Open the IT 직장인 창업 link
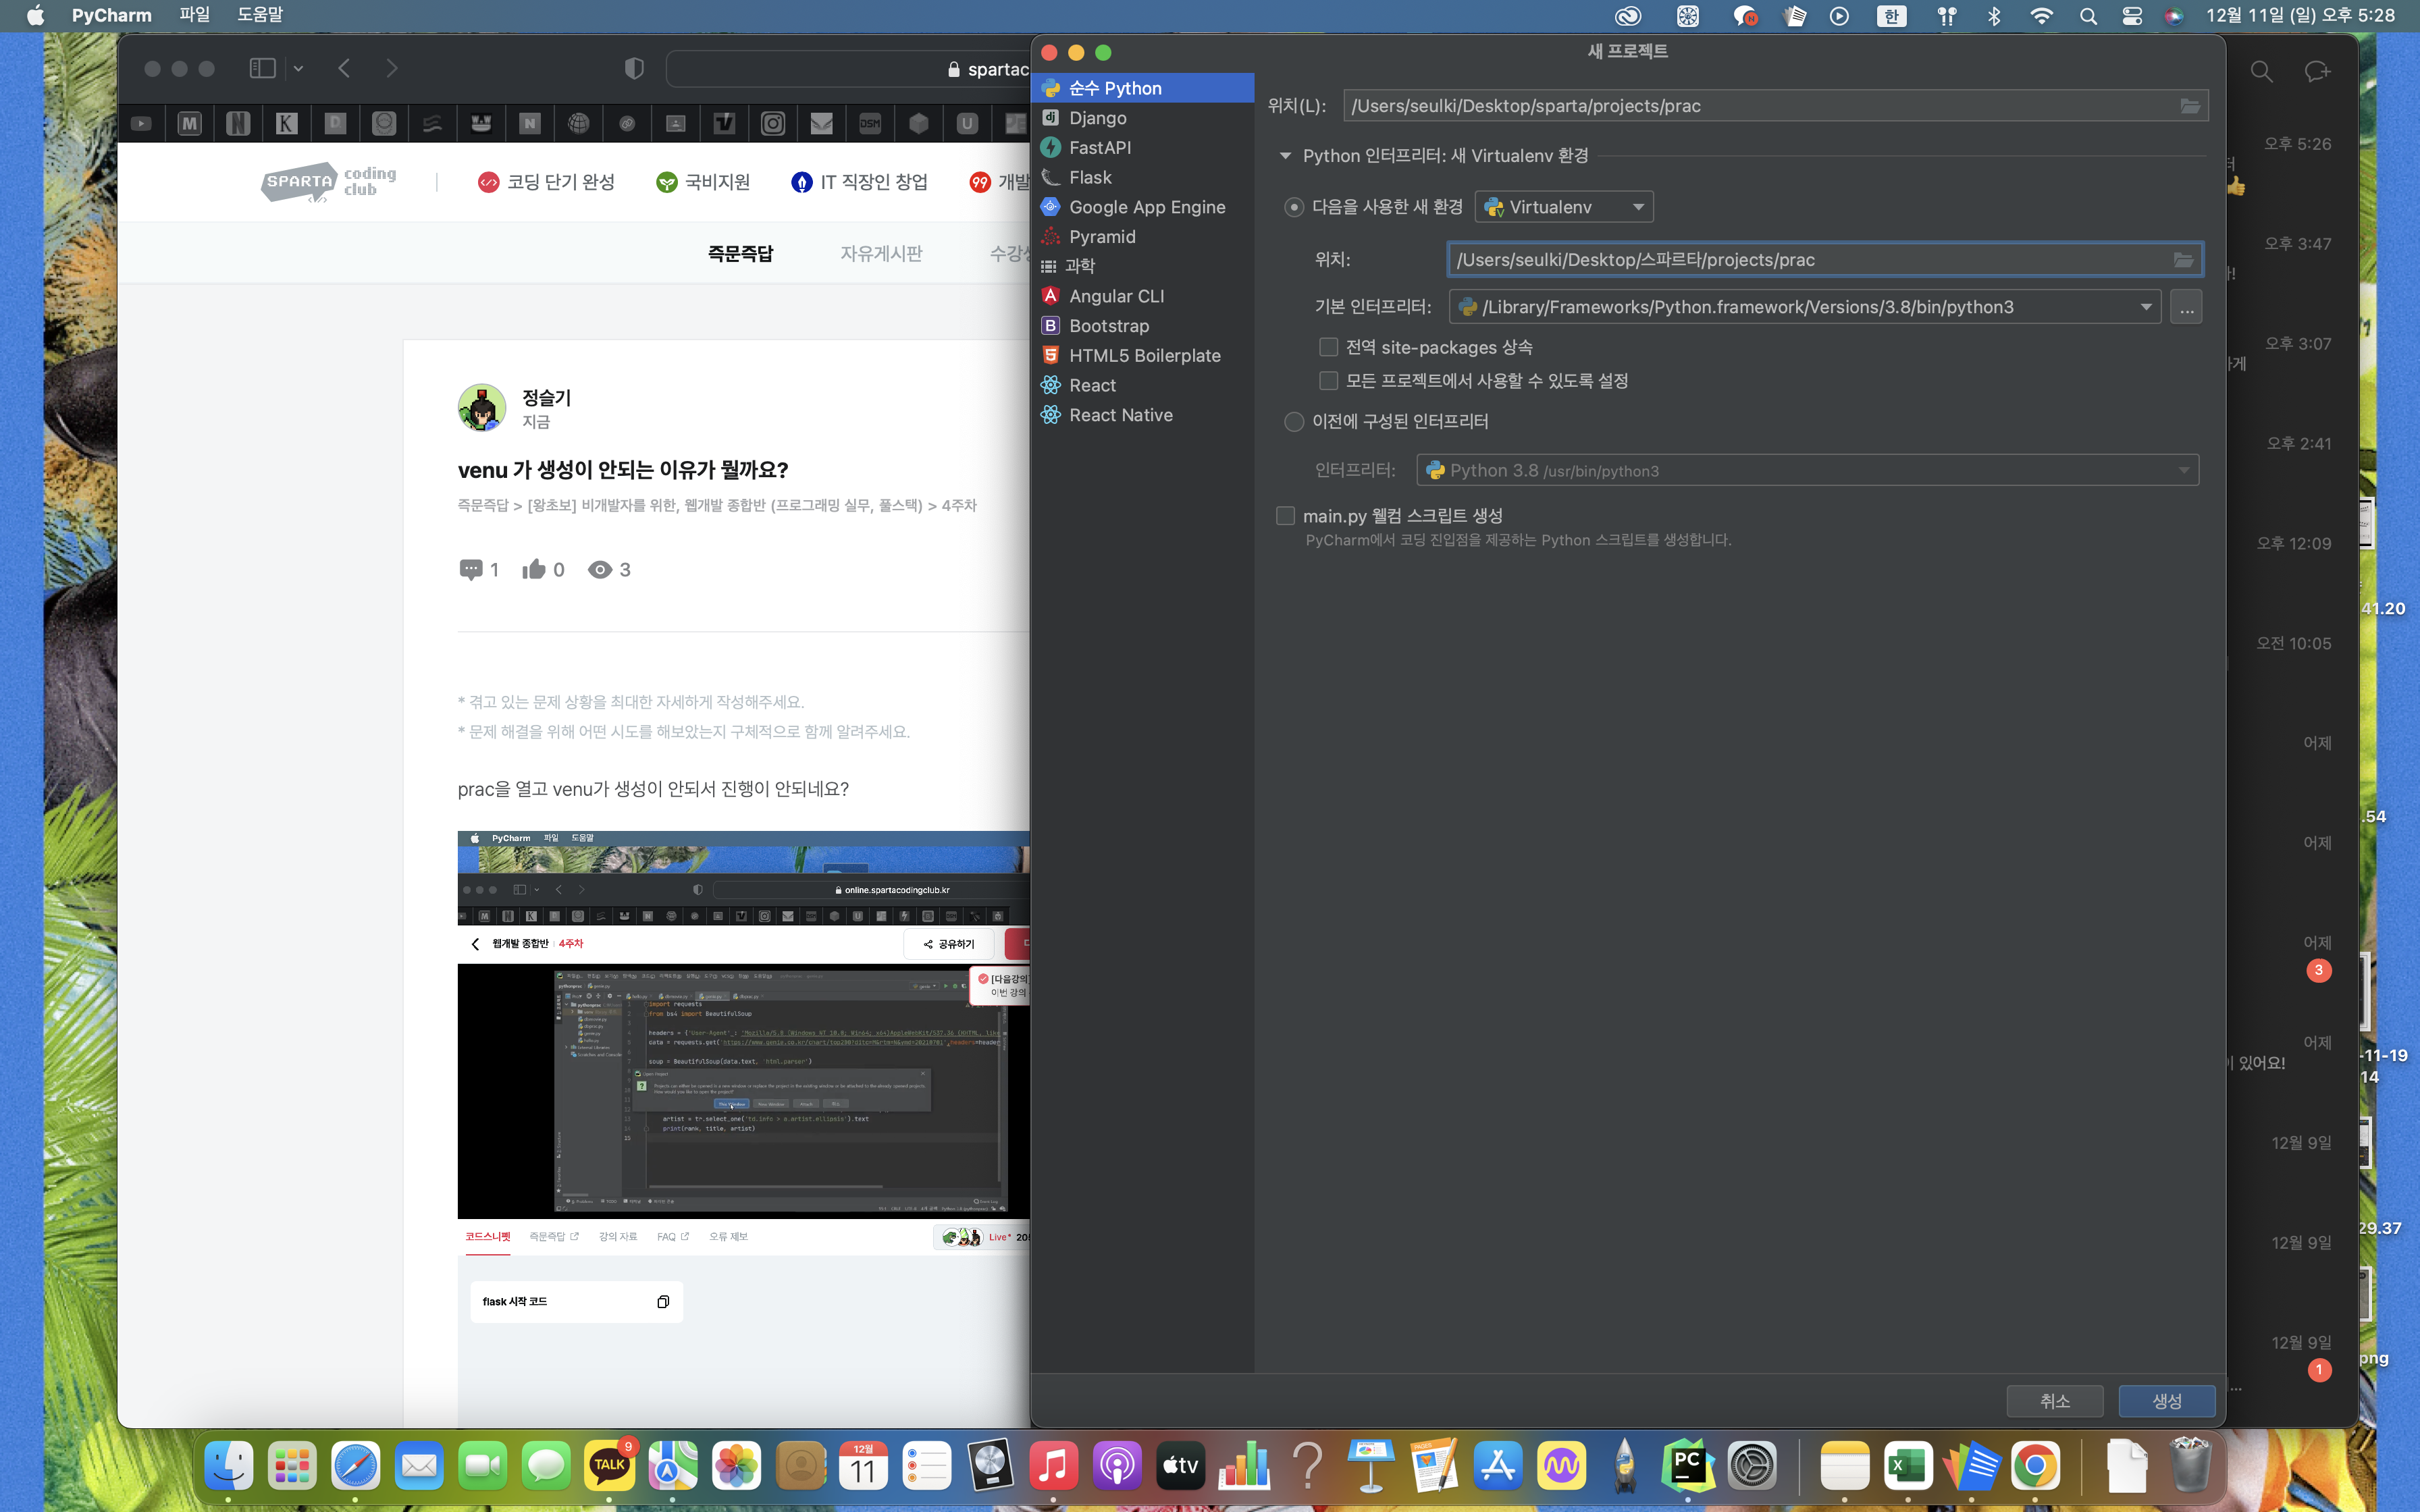Image resolution: width=2420 pixels, height=1512 pixels. click(859, 182)
